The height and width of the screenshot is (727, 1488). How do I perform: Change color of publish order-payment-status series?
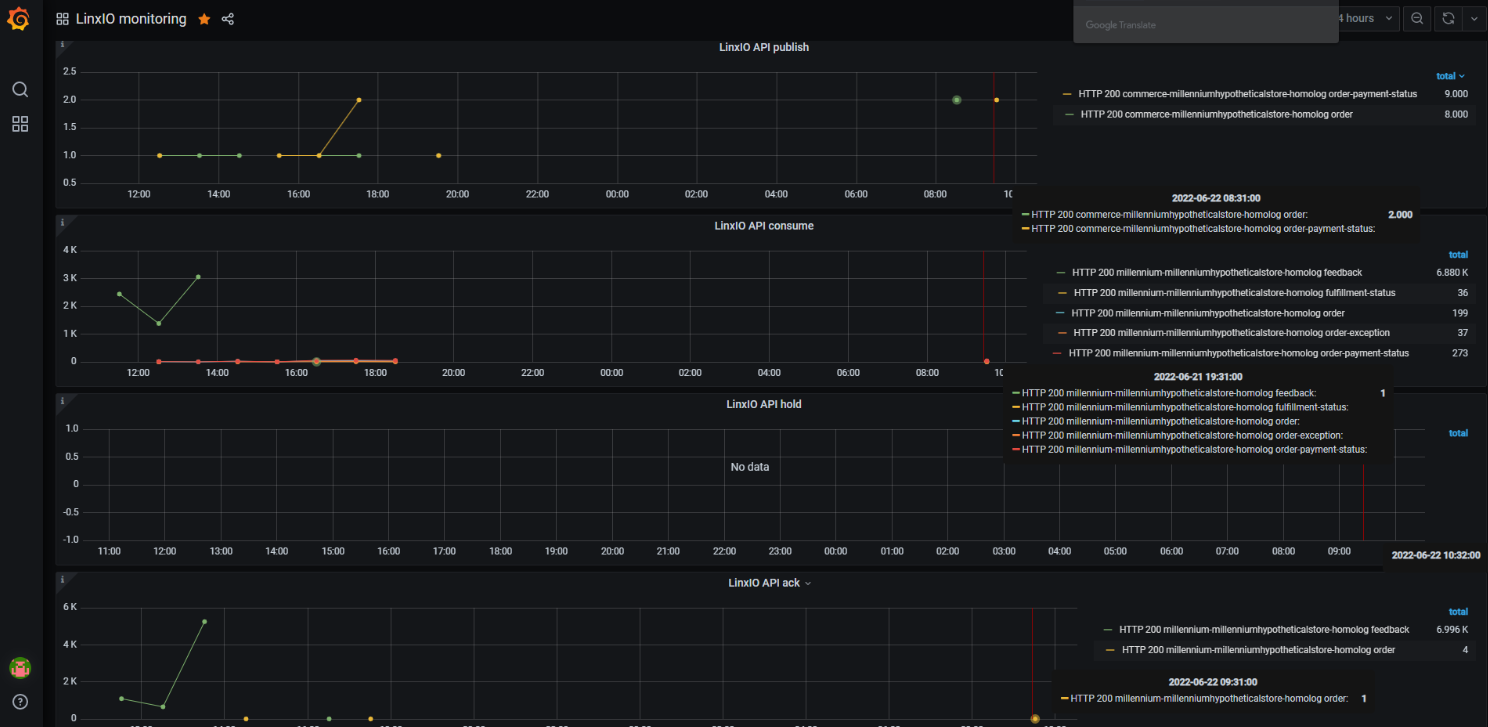[1066, 94]
